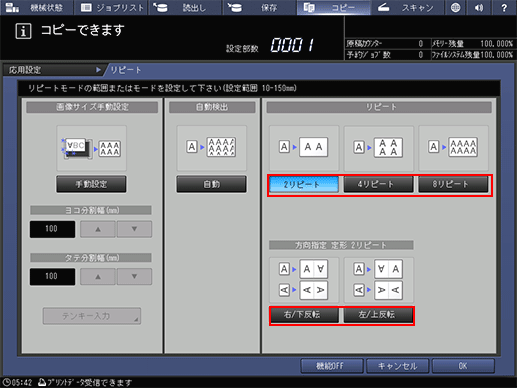Choose 左/上反転 orientation
517x388 pixels.
coord(378,315)
